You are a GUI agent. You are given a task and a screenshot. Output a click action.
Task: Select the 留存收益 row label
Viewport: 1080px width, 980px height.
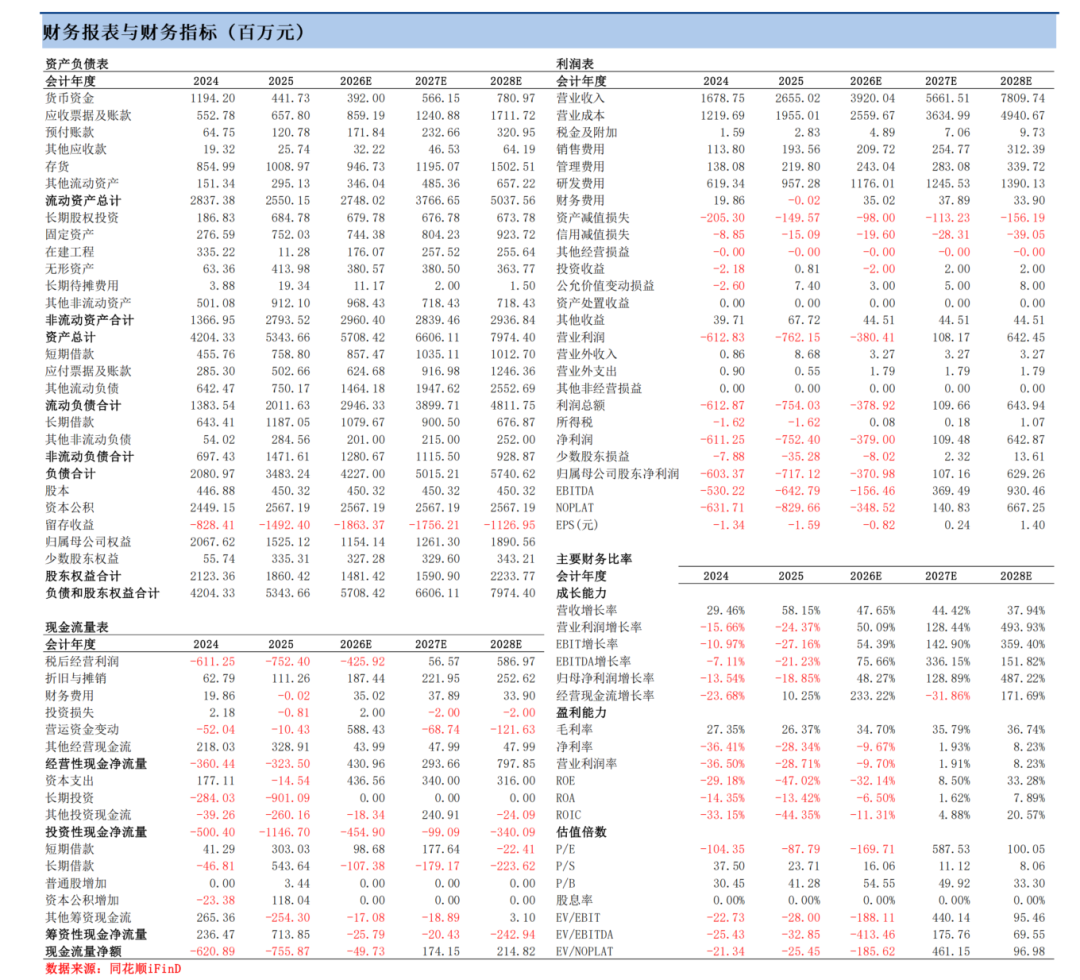70,525
